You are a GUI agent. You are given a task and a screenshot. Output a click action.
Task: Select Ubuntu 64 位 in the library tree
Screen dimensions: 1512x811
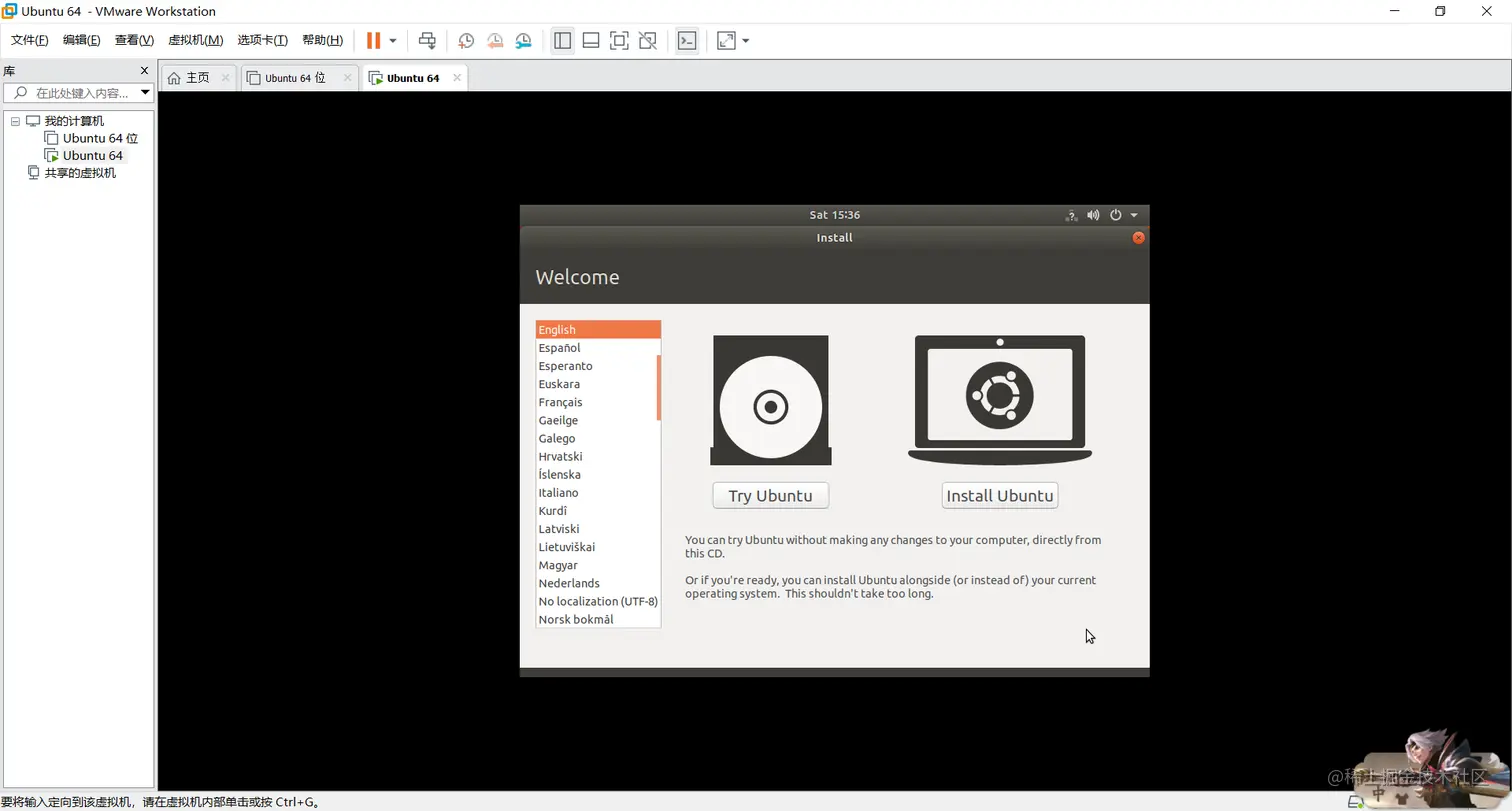[100, 138]
